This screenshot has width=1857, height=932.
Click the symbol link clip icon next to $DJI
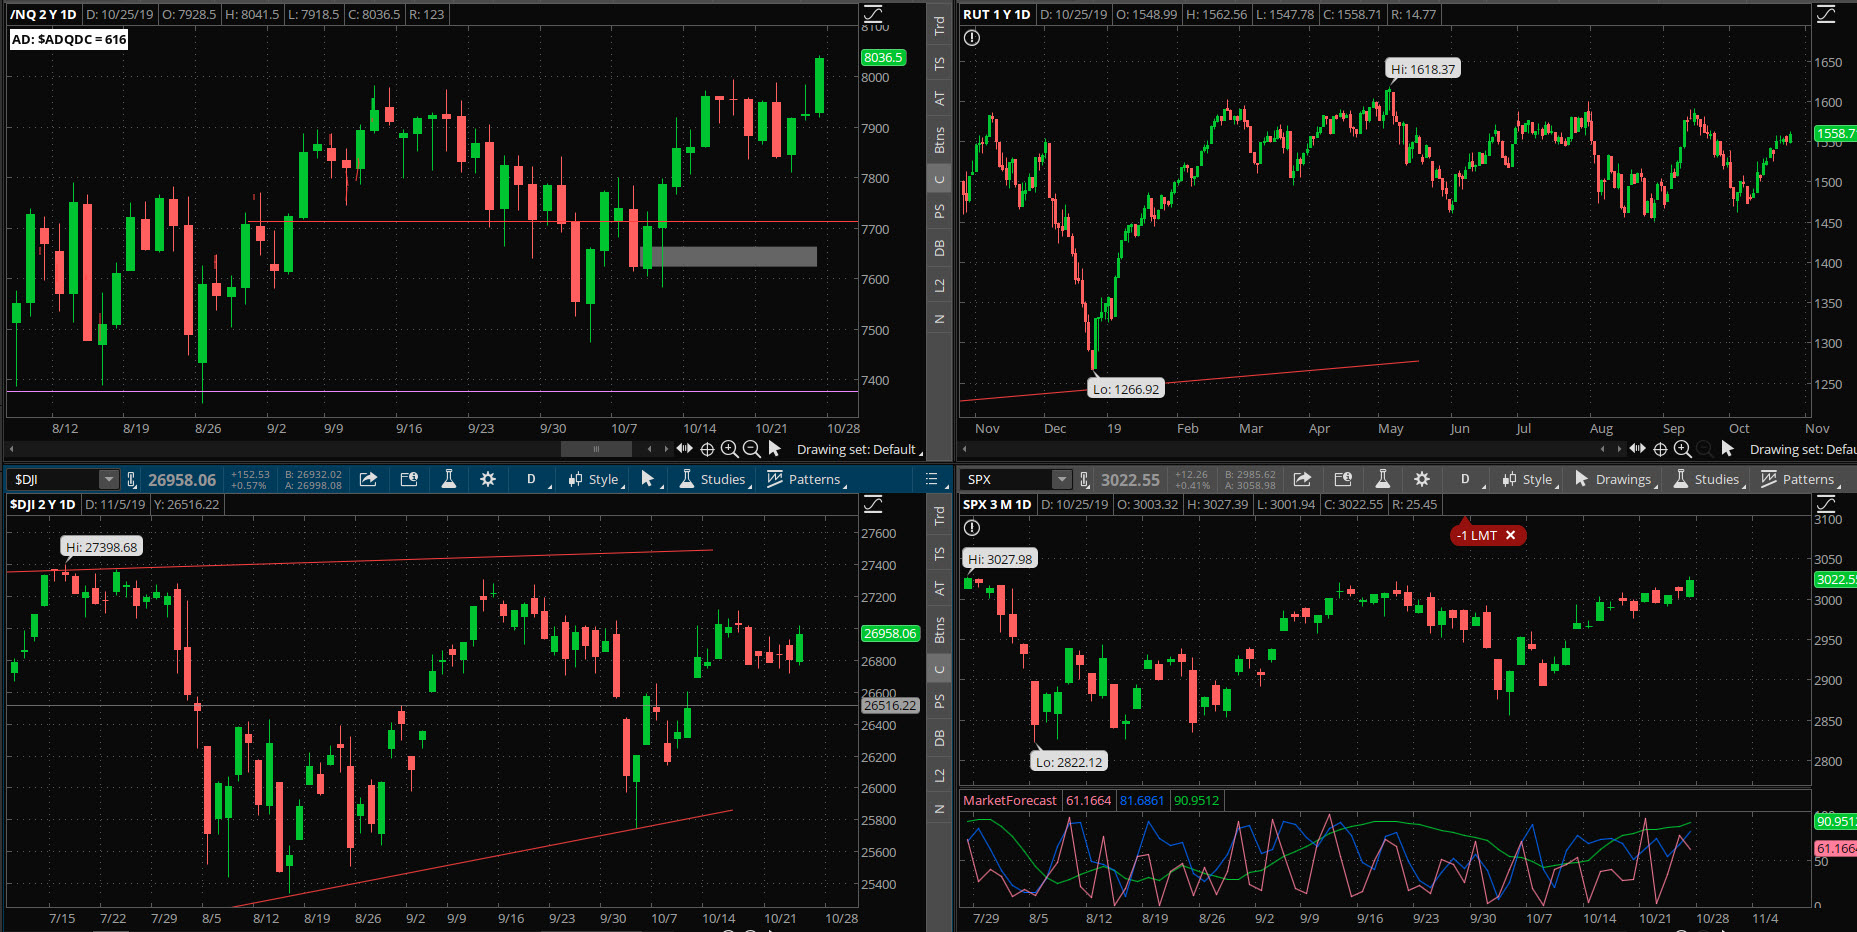[x=131, y=480]
